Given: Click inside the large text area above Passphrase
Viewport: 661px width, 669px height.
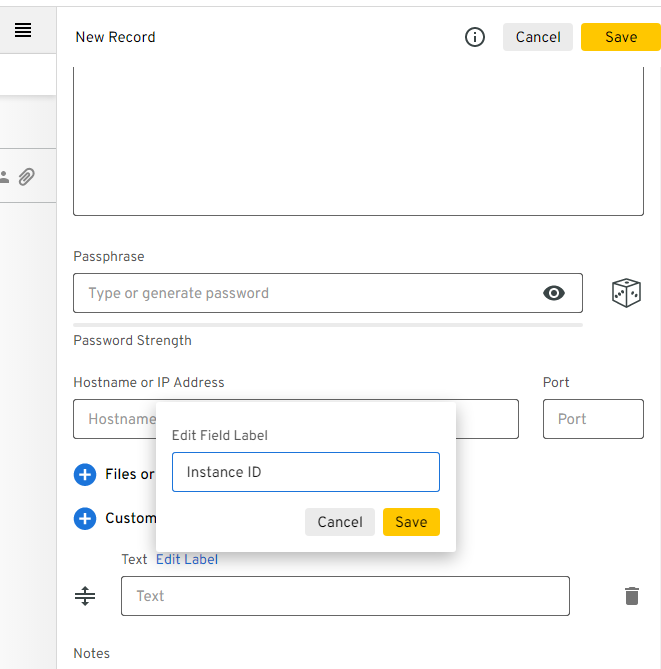Looking at the screenshot, I should (358, 140).
